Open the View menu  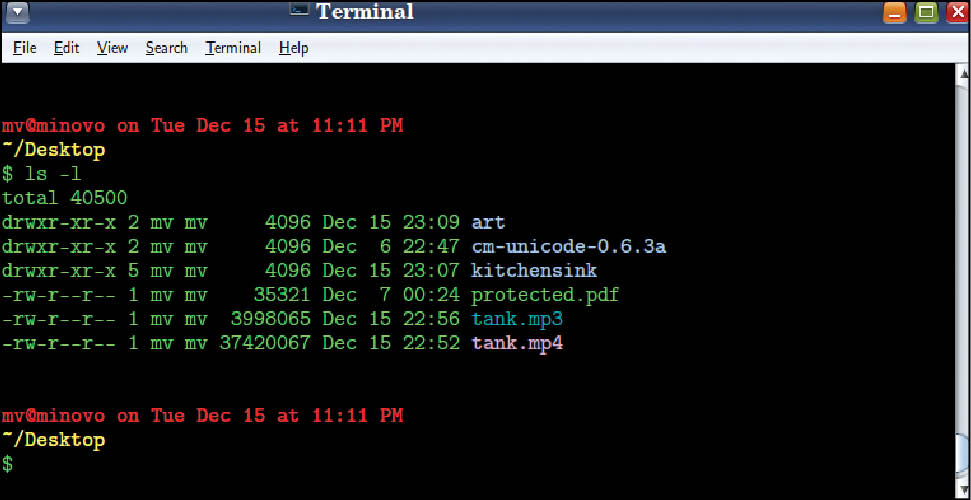113,48
